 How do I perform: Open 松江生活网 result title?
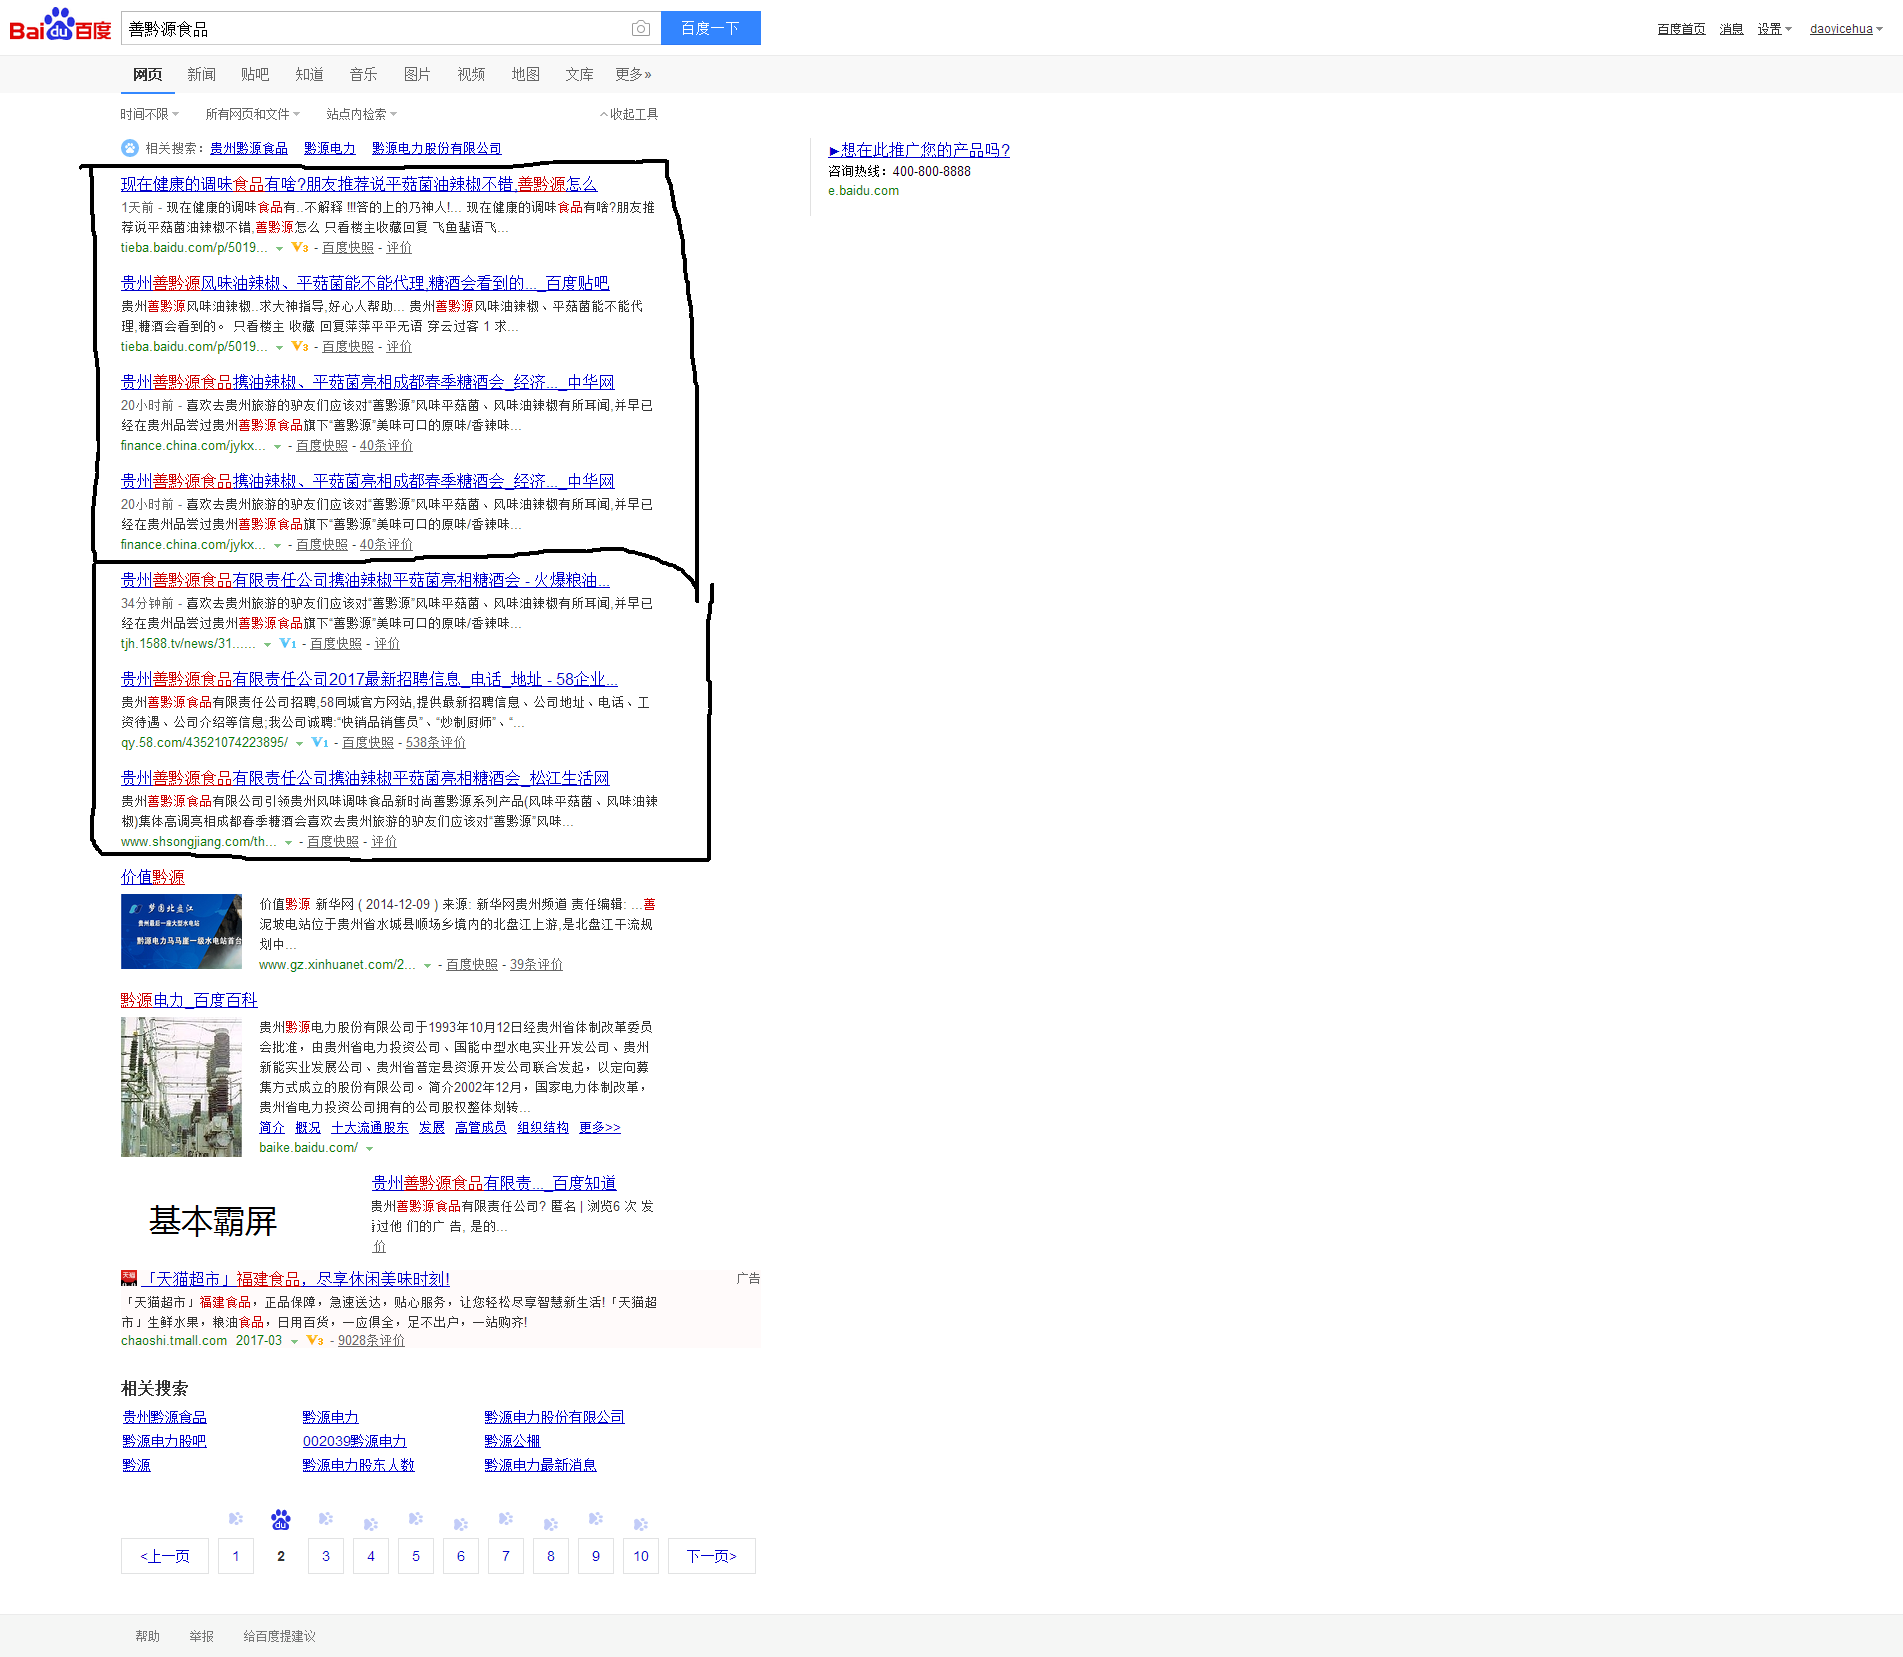pyautogui.click(x=365, y=778)
